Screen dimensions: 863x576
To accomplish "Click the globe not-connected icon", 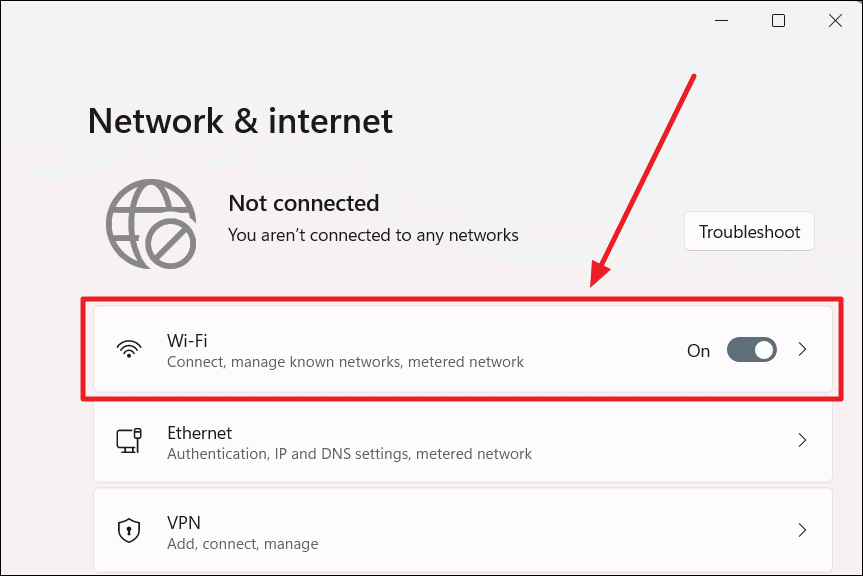I will tap(151, 224).
